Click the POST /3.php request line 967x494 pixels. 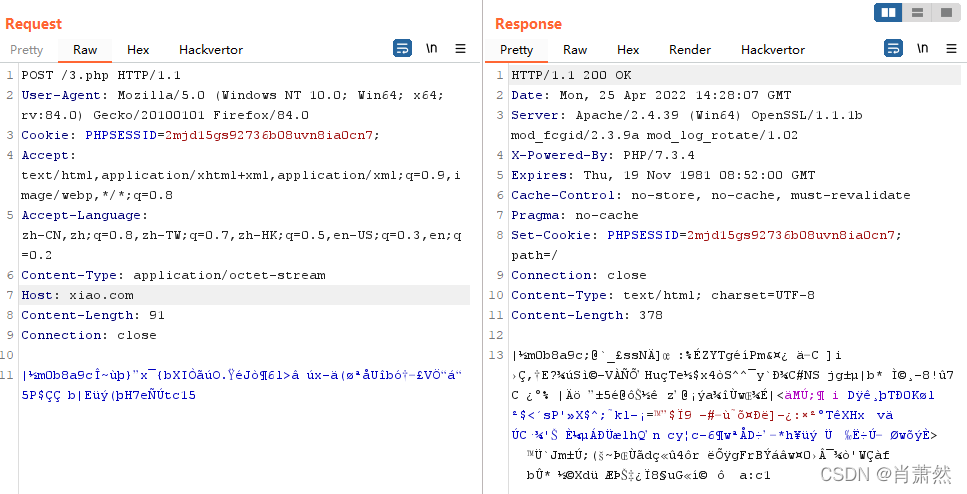point(101,75)
